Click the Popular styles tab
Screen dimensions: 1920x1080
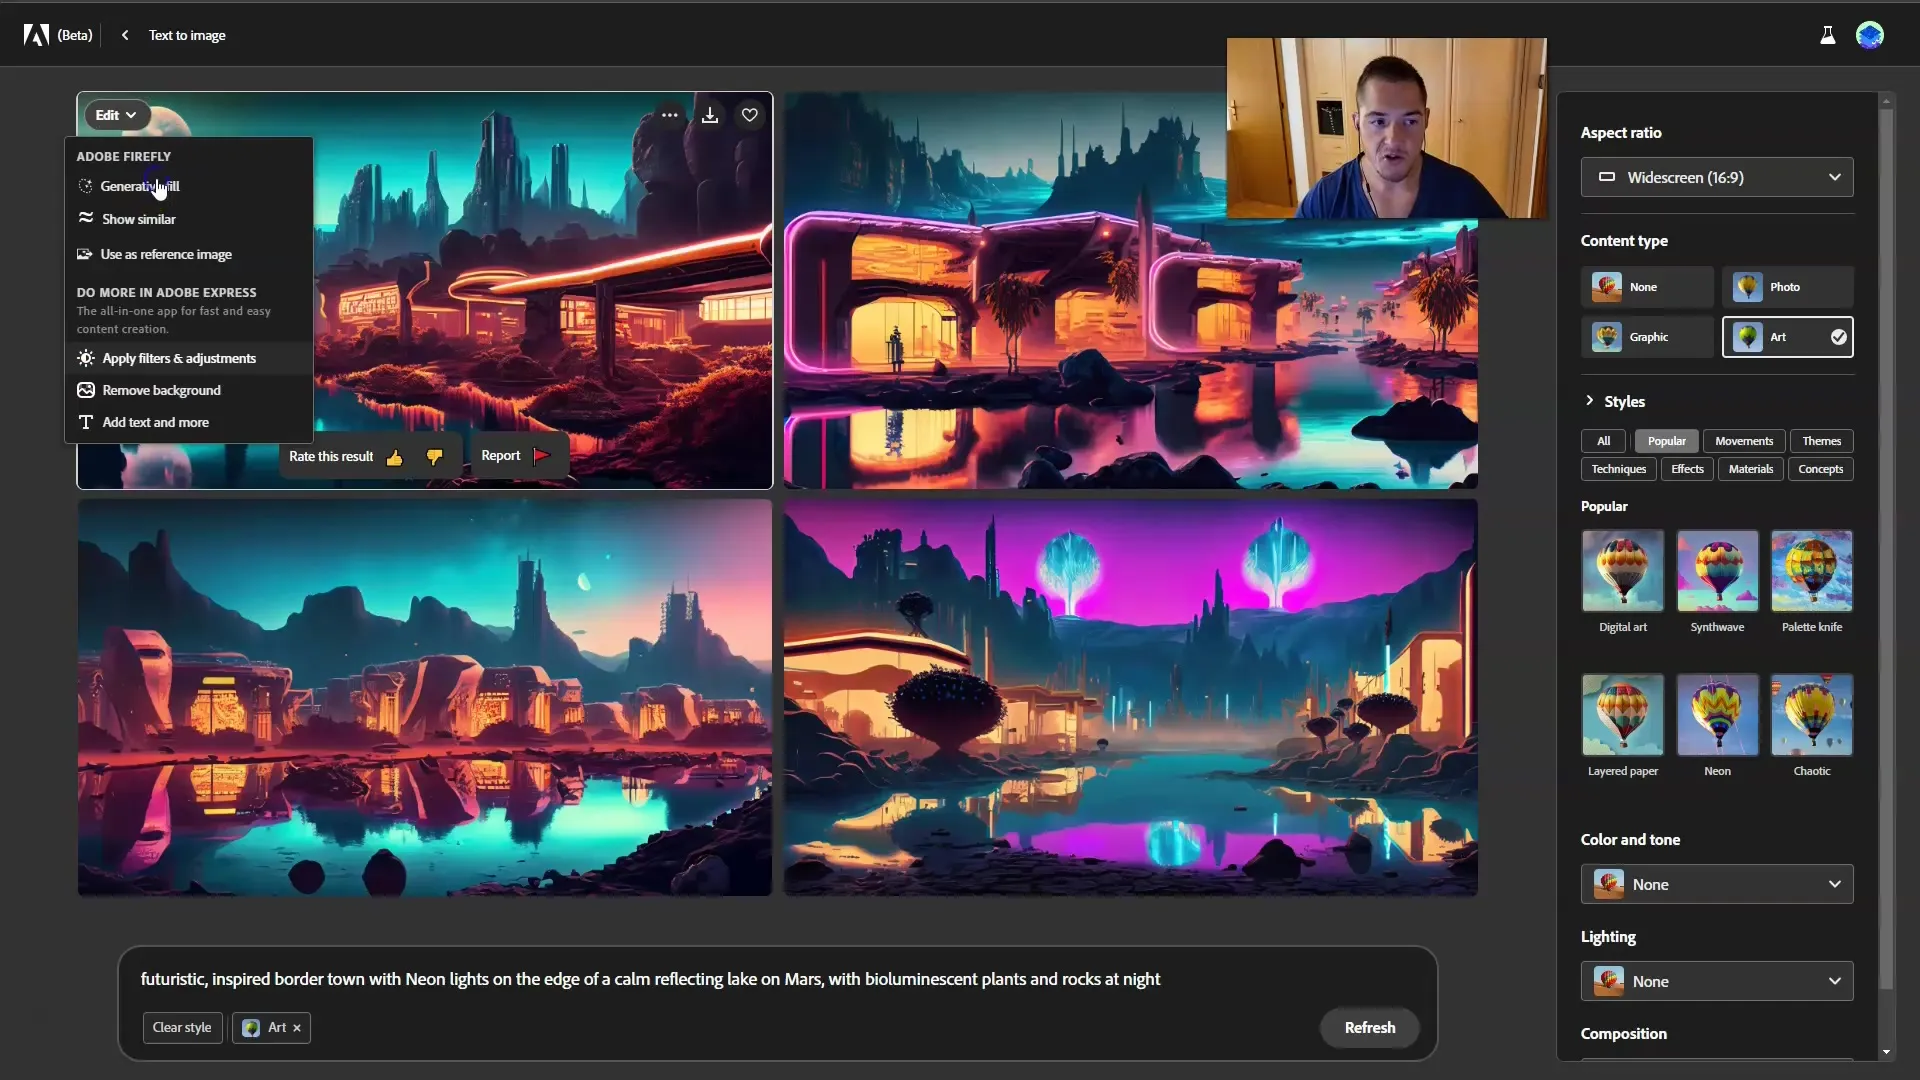pyautogui.click(x=1667, y=439)
